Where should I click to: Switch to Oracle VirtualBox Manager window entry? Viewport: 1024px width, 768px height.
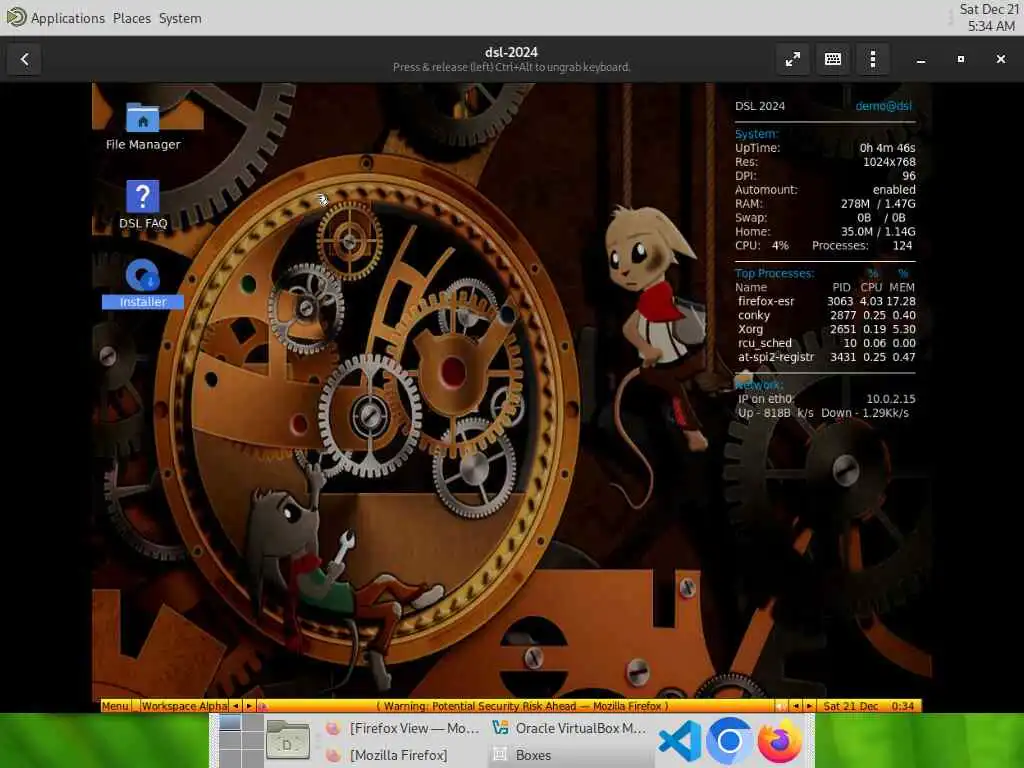[x=569, y=728]
